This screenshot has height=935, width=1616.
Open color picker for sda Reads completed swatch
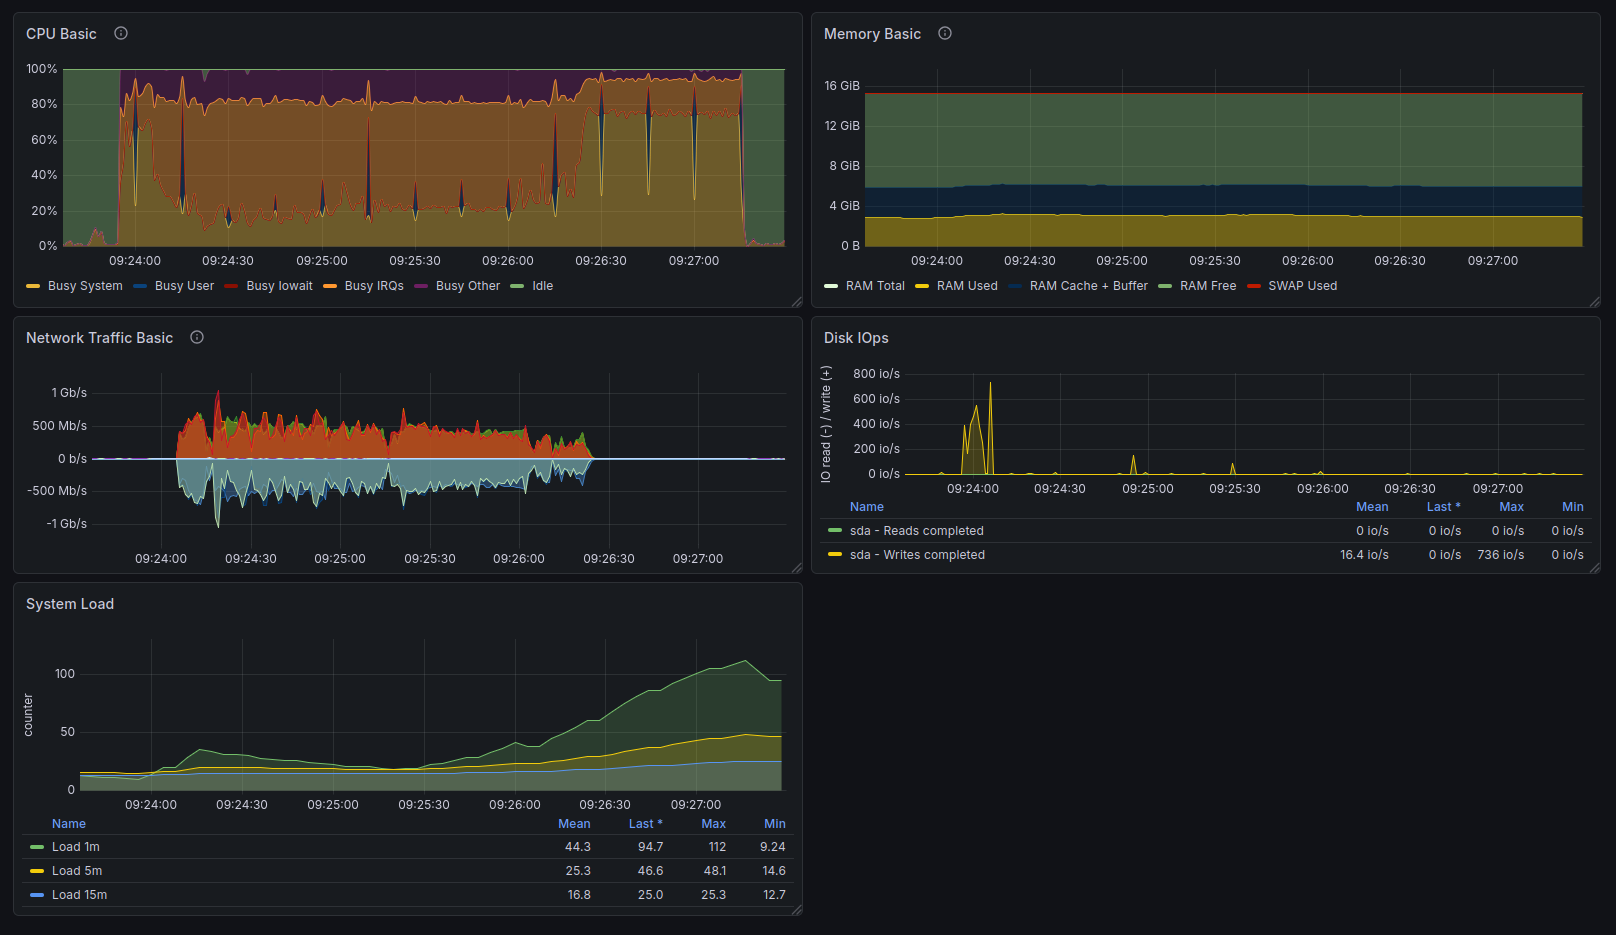(x=835, y=531)
